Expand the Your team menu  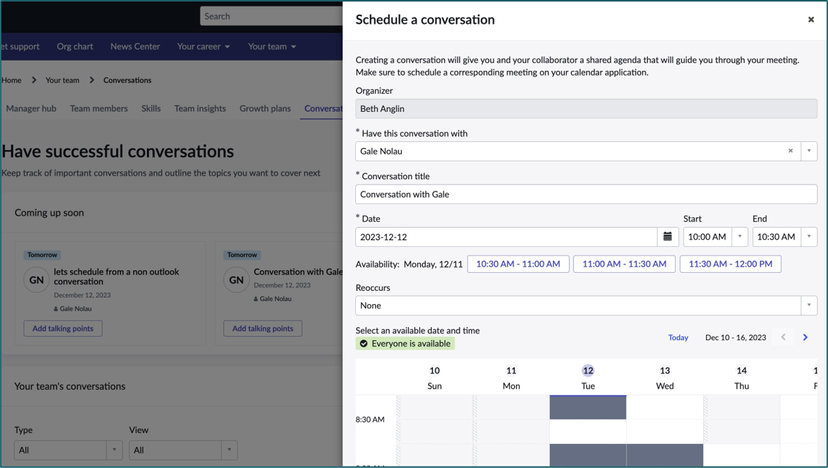click(x=272, y=46)
